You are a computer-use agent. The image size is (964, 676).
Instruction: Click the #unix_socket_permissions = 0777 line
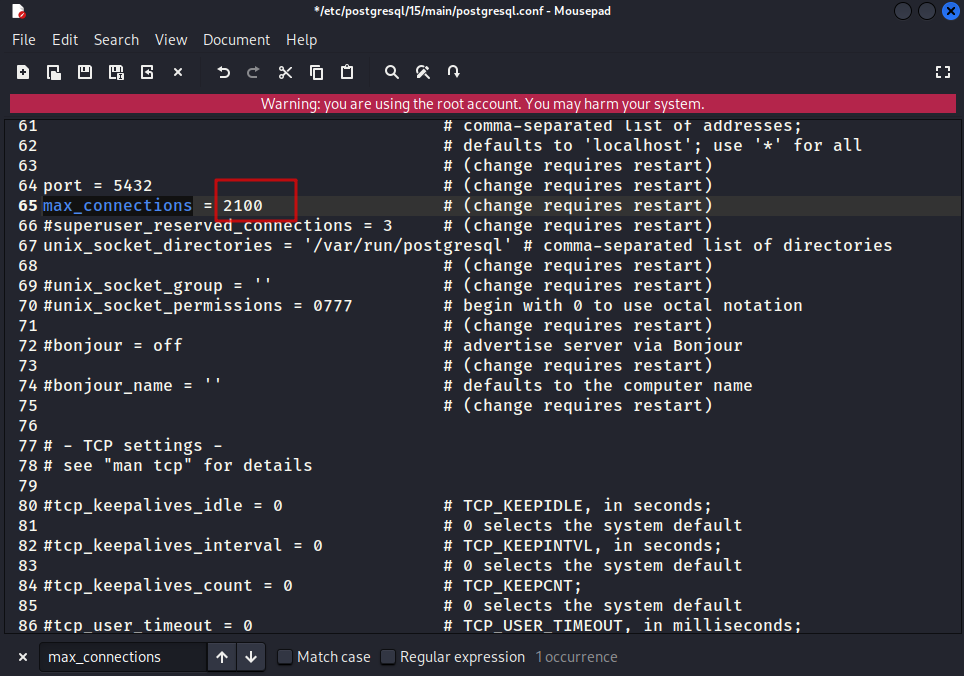click(x=197, y=305)
